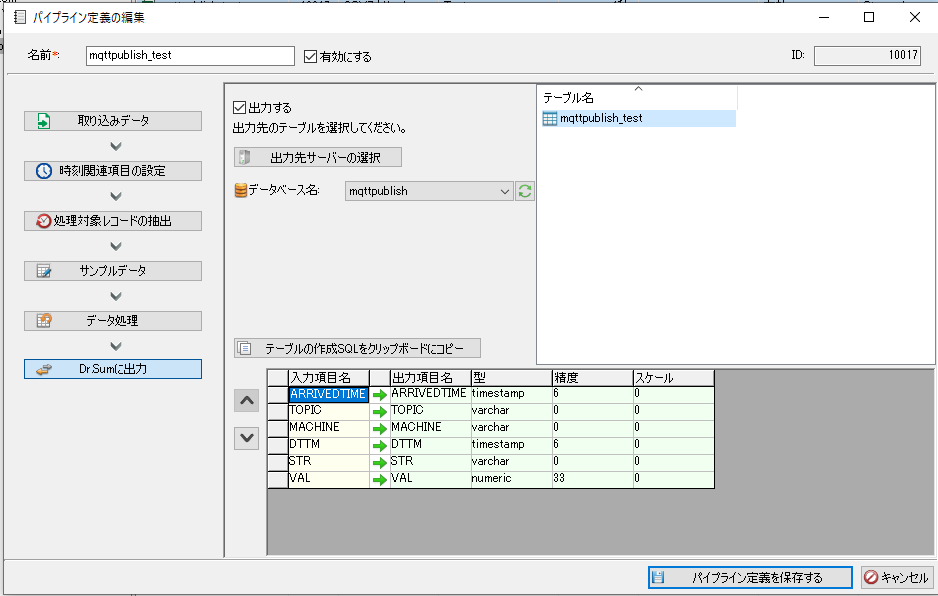The height and width of the screenshot is (596, 938).
Task: Copy table creation SQL to clipboard
Action: 357,348
